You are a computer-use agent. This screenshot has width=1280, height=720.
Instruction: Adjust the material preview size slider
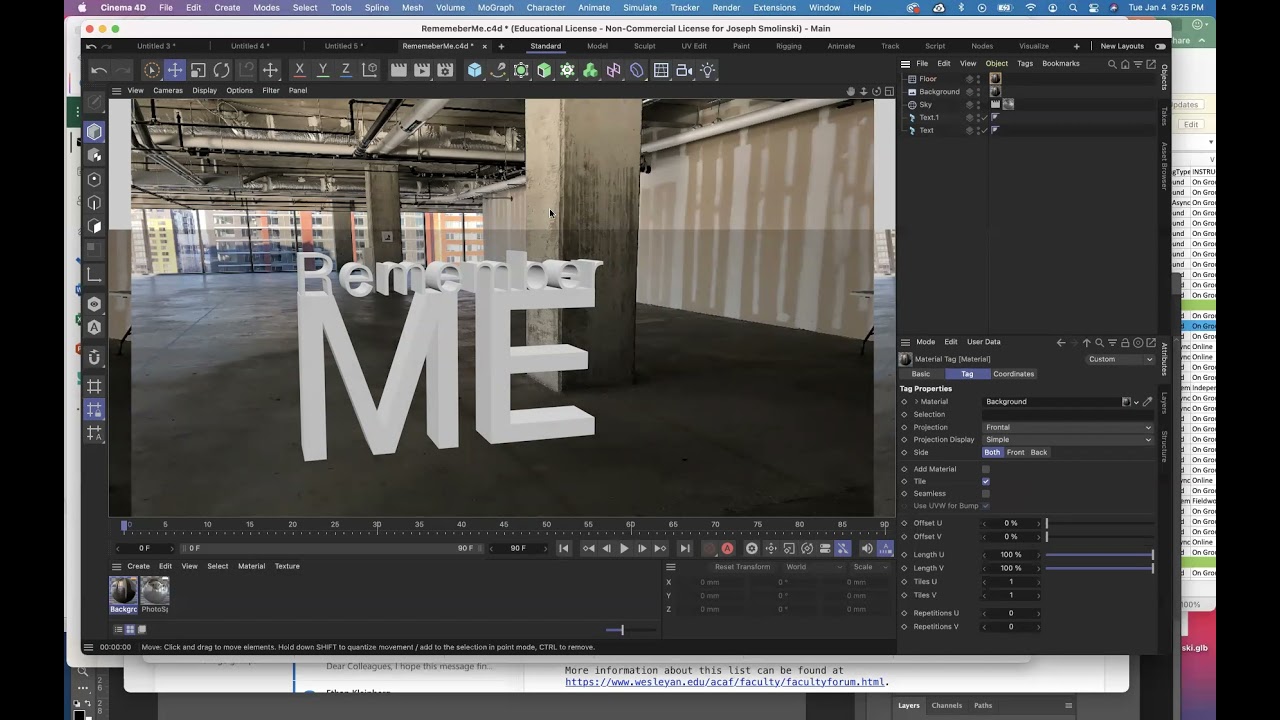tap(630, 630)
